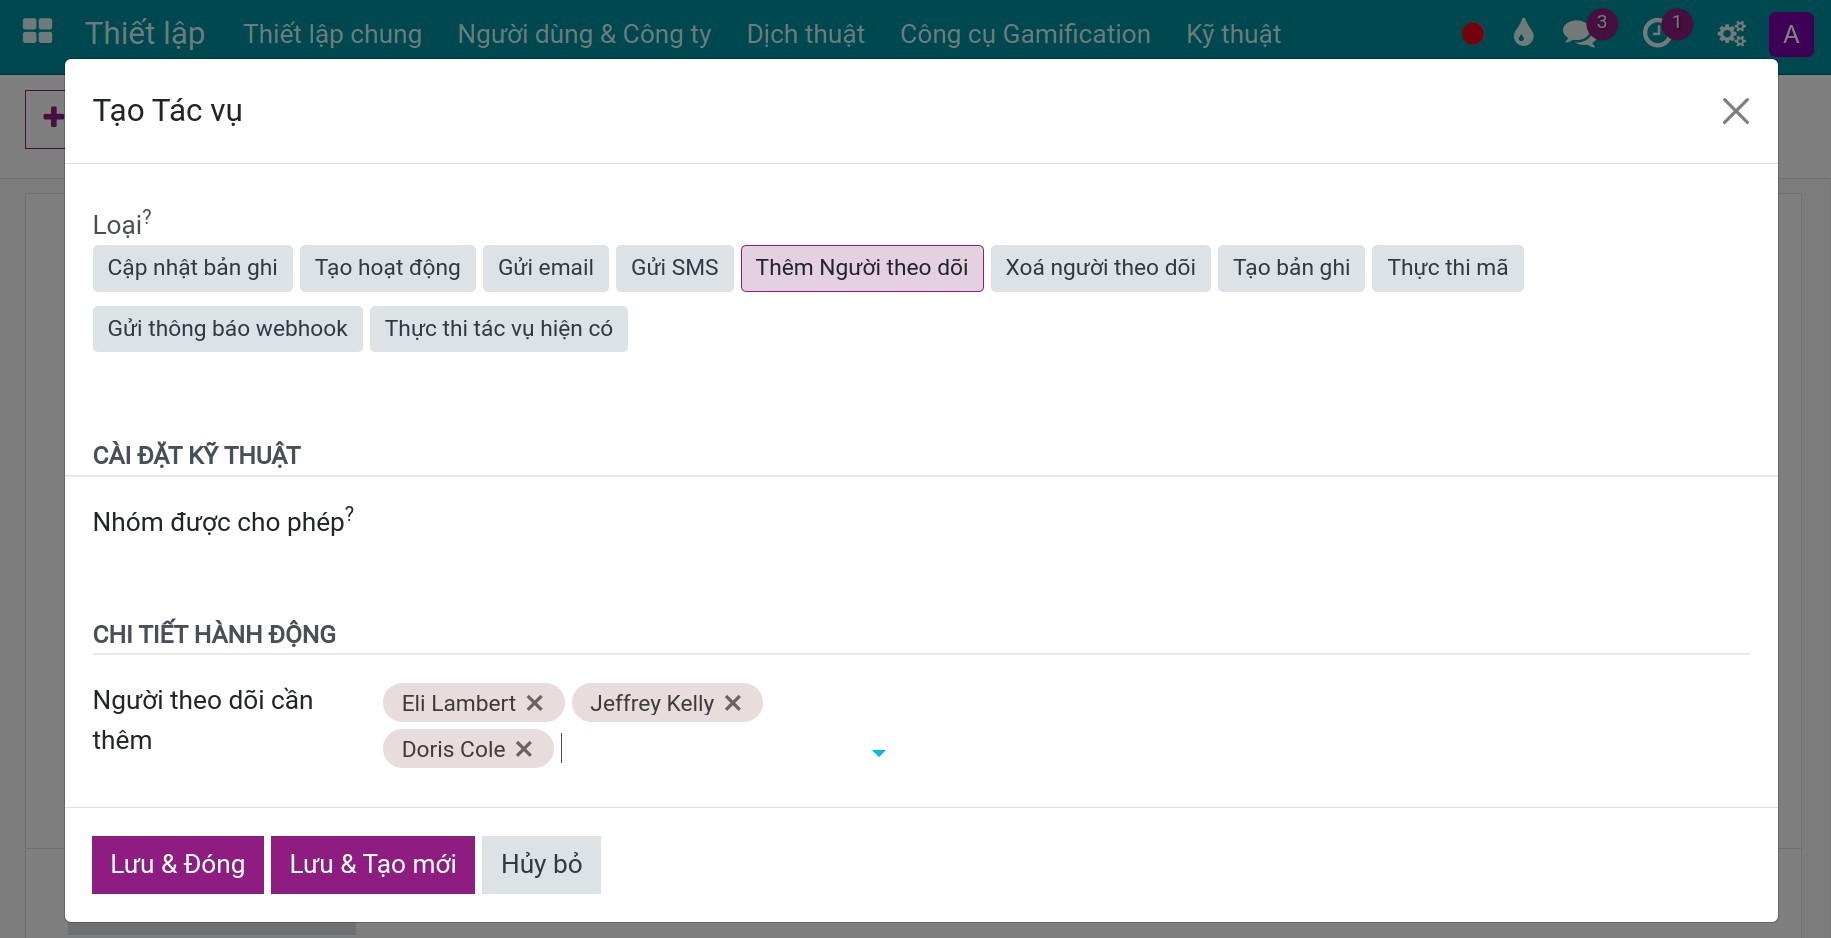
Task: Select the Tạo hoạt động type
Action: (388, 268)
